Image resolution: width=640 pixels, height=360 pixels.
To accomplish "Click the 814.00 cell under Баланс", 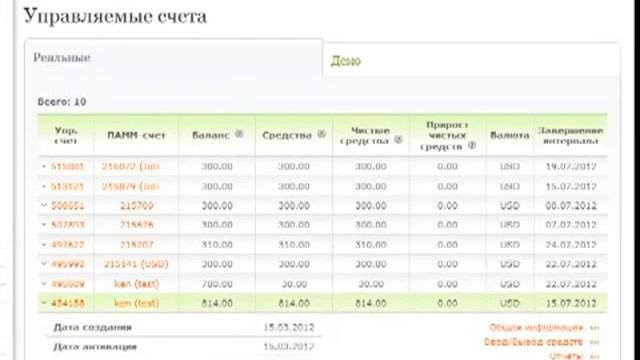I will point(217,304).
